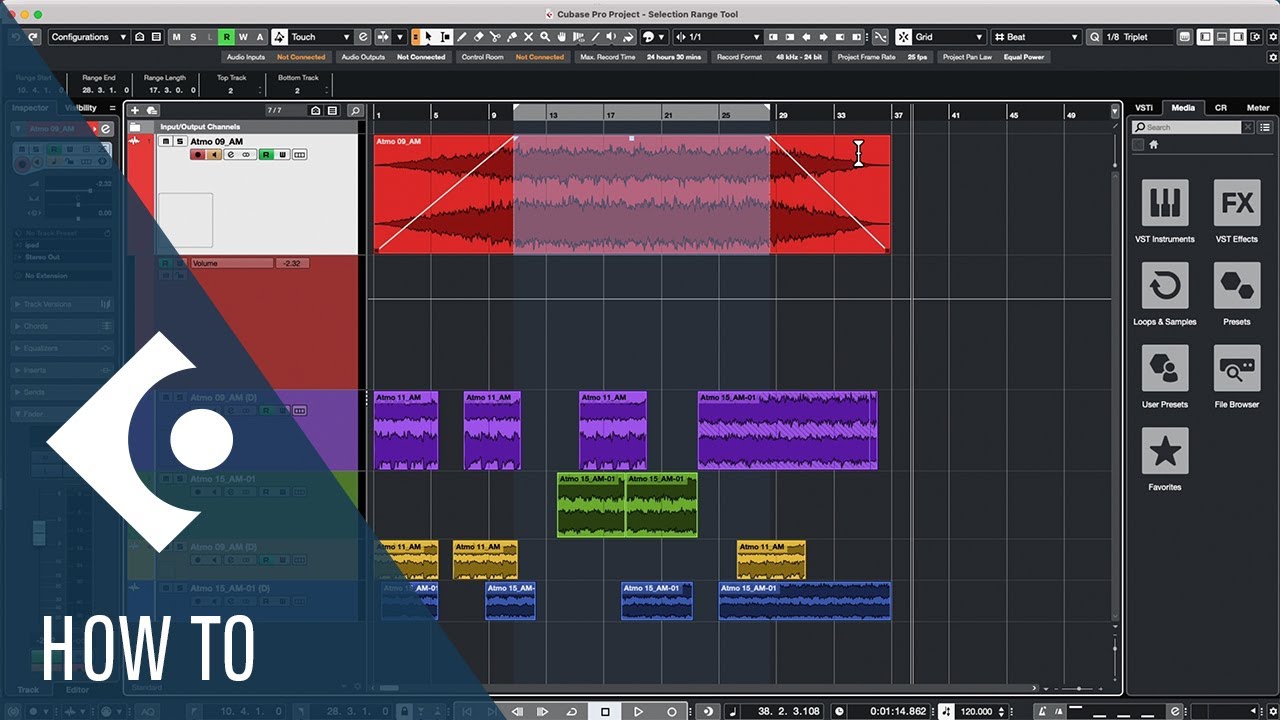This screenshot has height=720, width=1280.
Task: Open the Configurations dropdown
Action: tap(89, 37)
